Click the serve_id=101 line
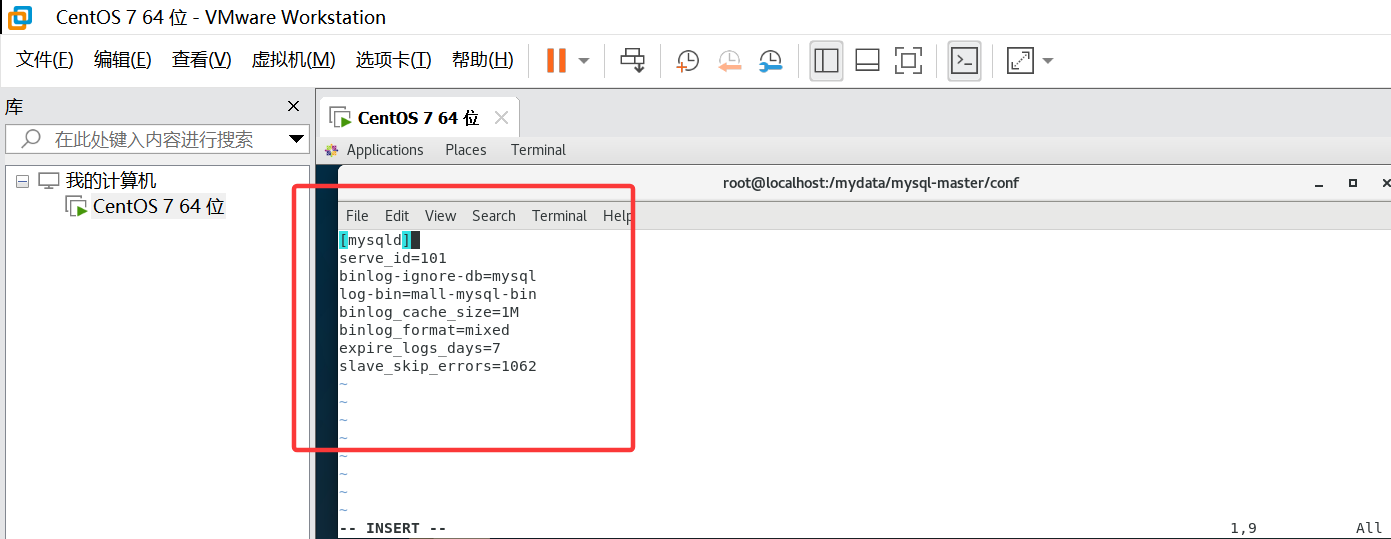Screen dimensions: 1391x539 (x=393, y=258)
